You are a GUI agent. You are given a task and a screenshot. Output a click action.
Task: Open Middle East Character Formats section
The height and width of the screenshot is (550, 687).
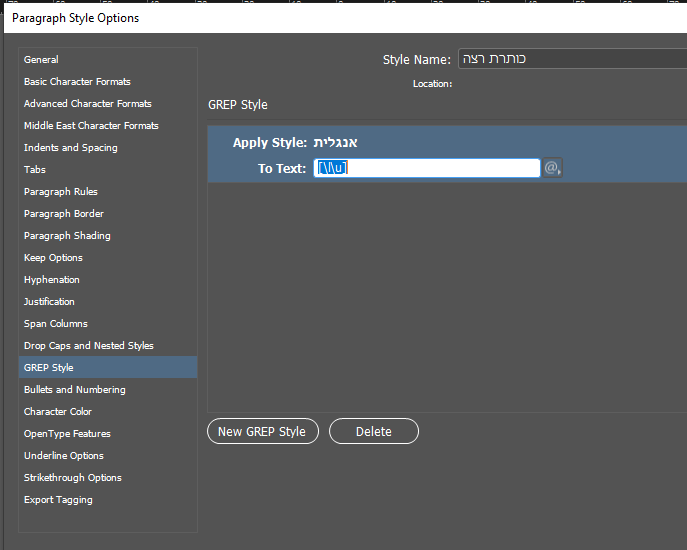pyautogui.click(x=108, y=125)
